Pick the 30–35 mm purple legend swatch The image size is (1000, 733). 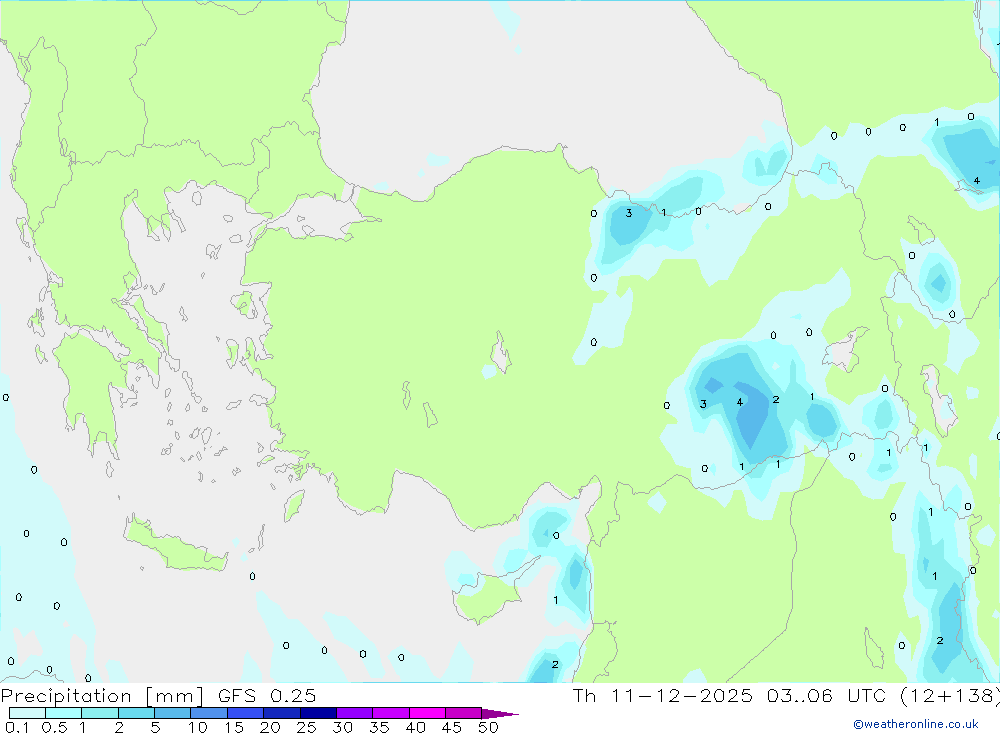[x=355, y=713]
